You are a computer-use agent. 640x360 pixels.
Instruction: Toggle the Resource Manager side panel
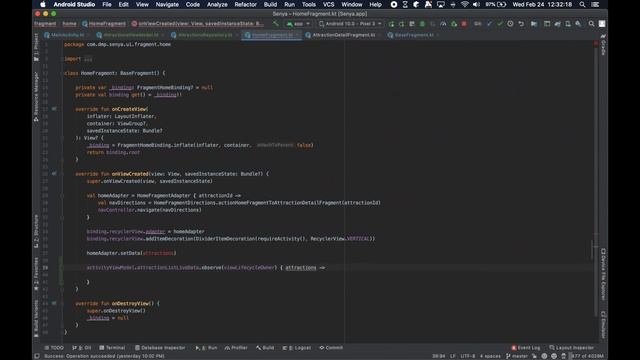36,96
